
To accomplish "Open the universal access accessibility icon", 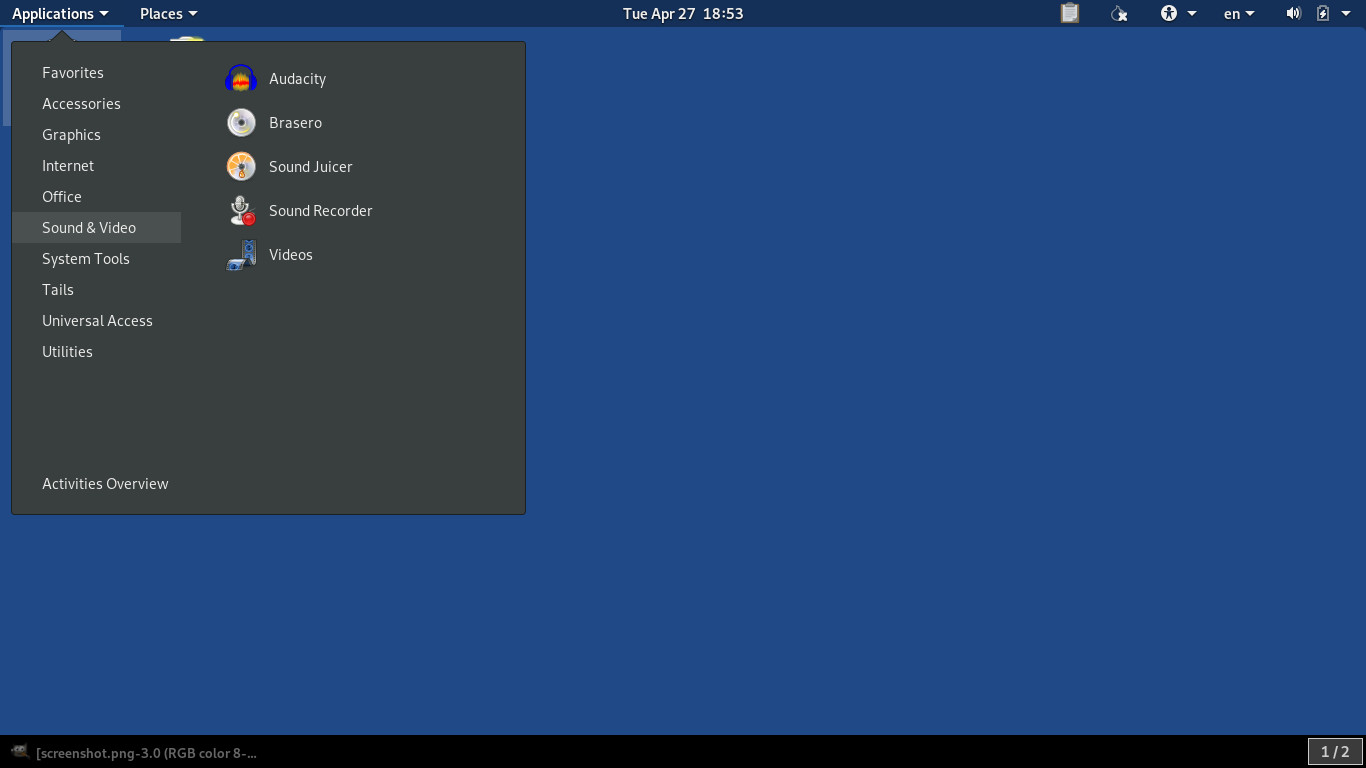I will tap(1169, 13).
